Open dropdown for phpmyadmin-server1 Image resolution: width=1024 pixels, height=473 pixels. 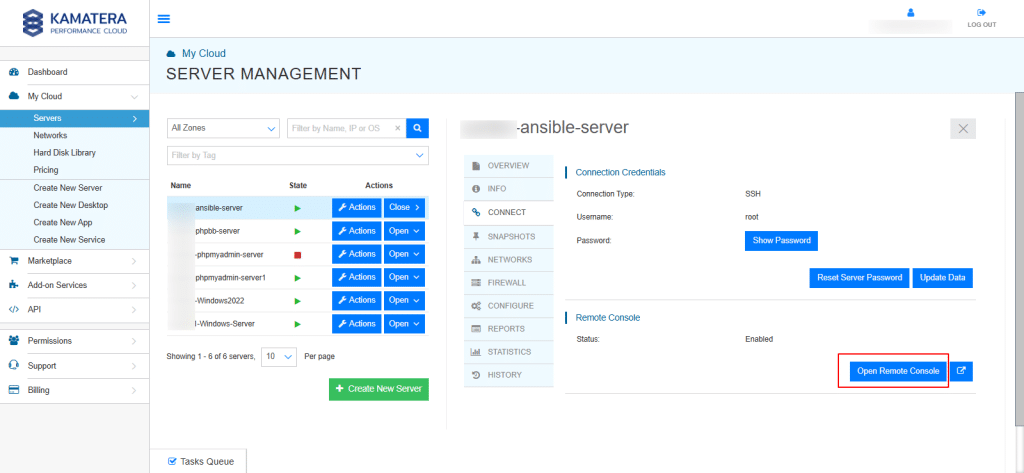click(404, 277)
